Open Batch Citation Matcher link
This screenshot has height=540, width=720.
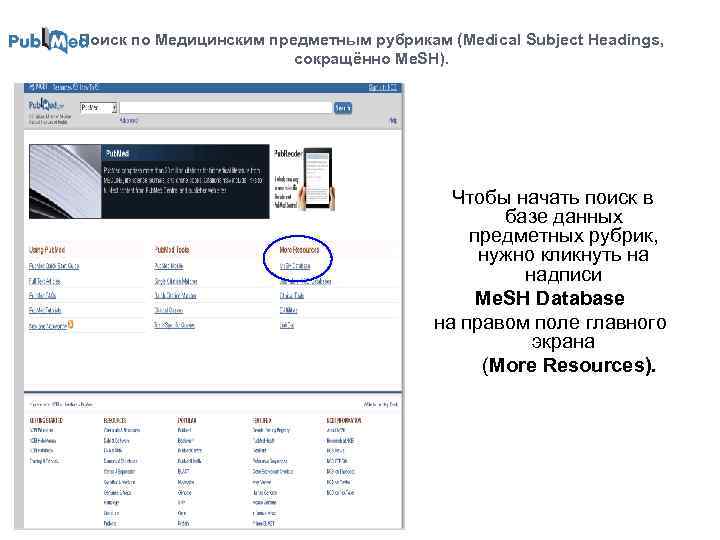point(175,295)
